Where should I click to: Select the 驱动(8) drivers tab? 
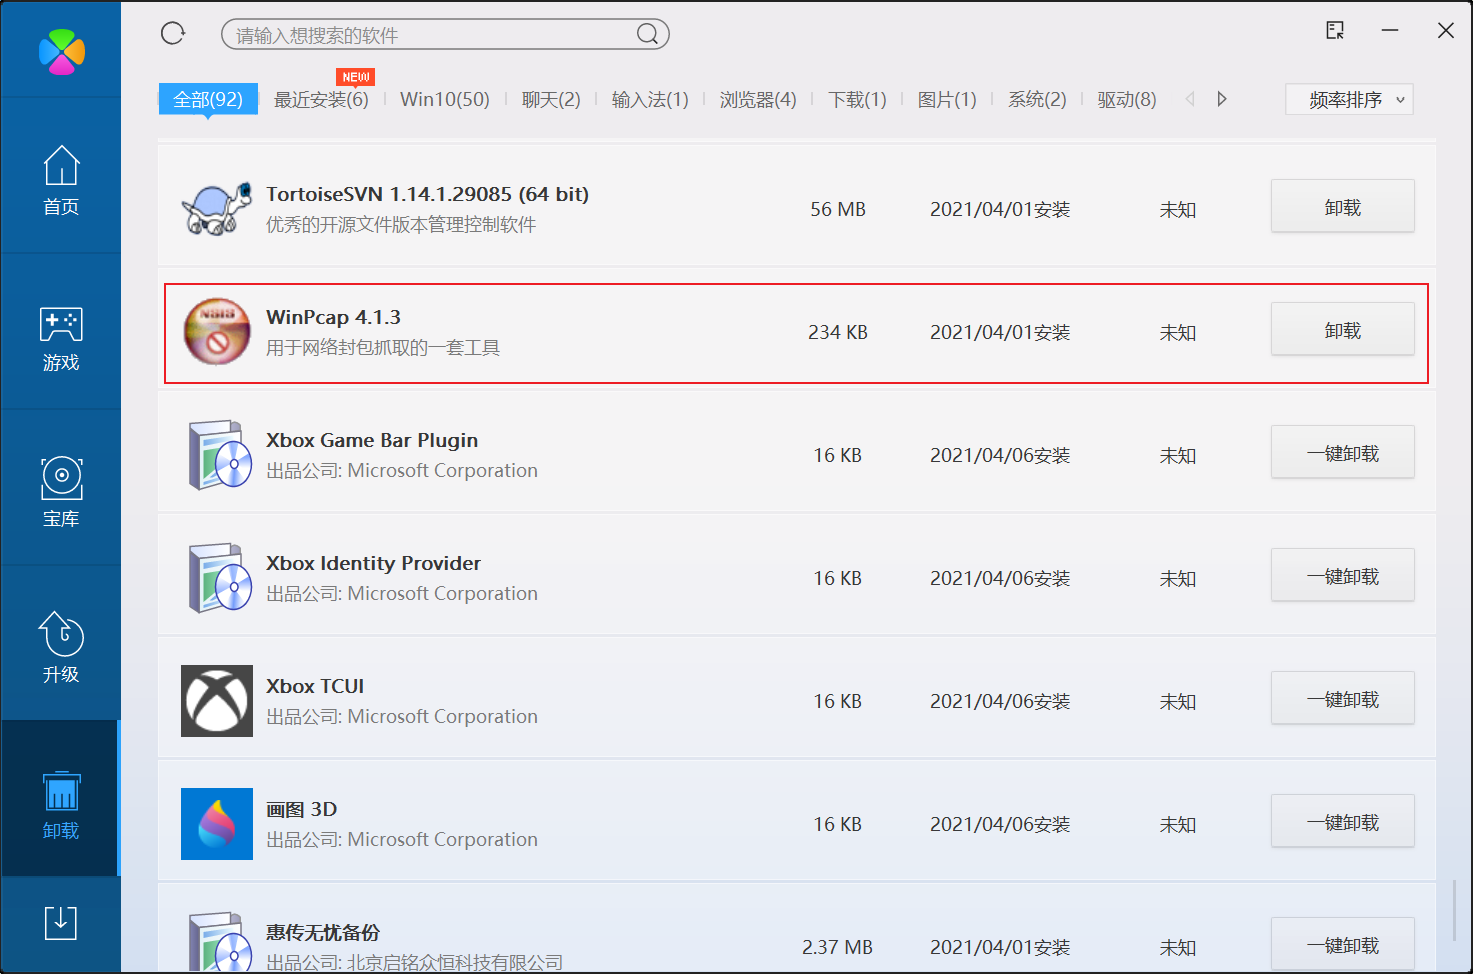point(1126,99)
